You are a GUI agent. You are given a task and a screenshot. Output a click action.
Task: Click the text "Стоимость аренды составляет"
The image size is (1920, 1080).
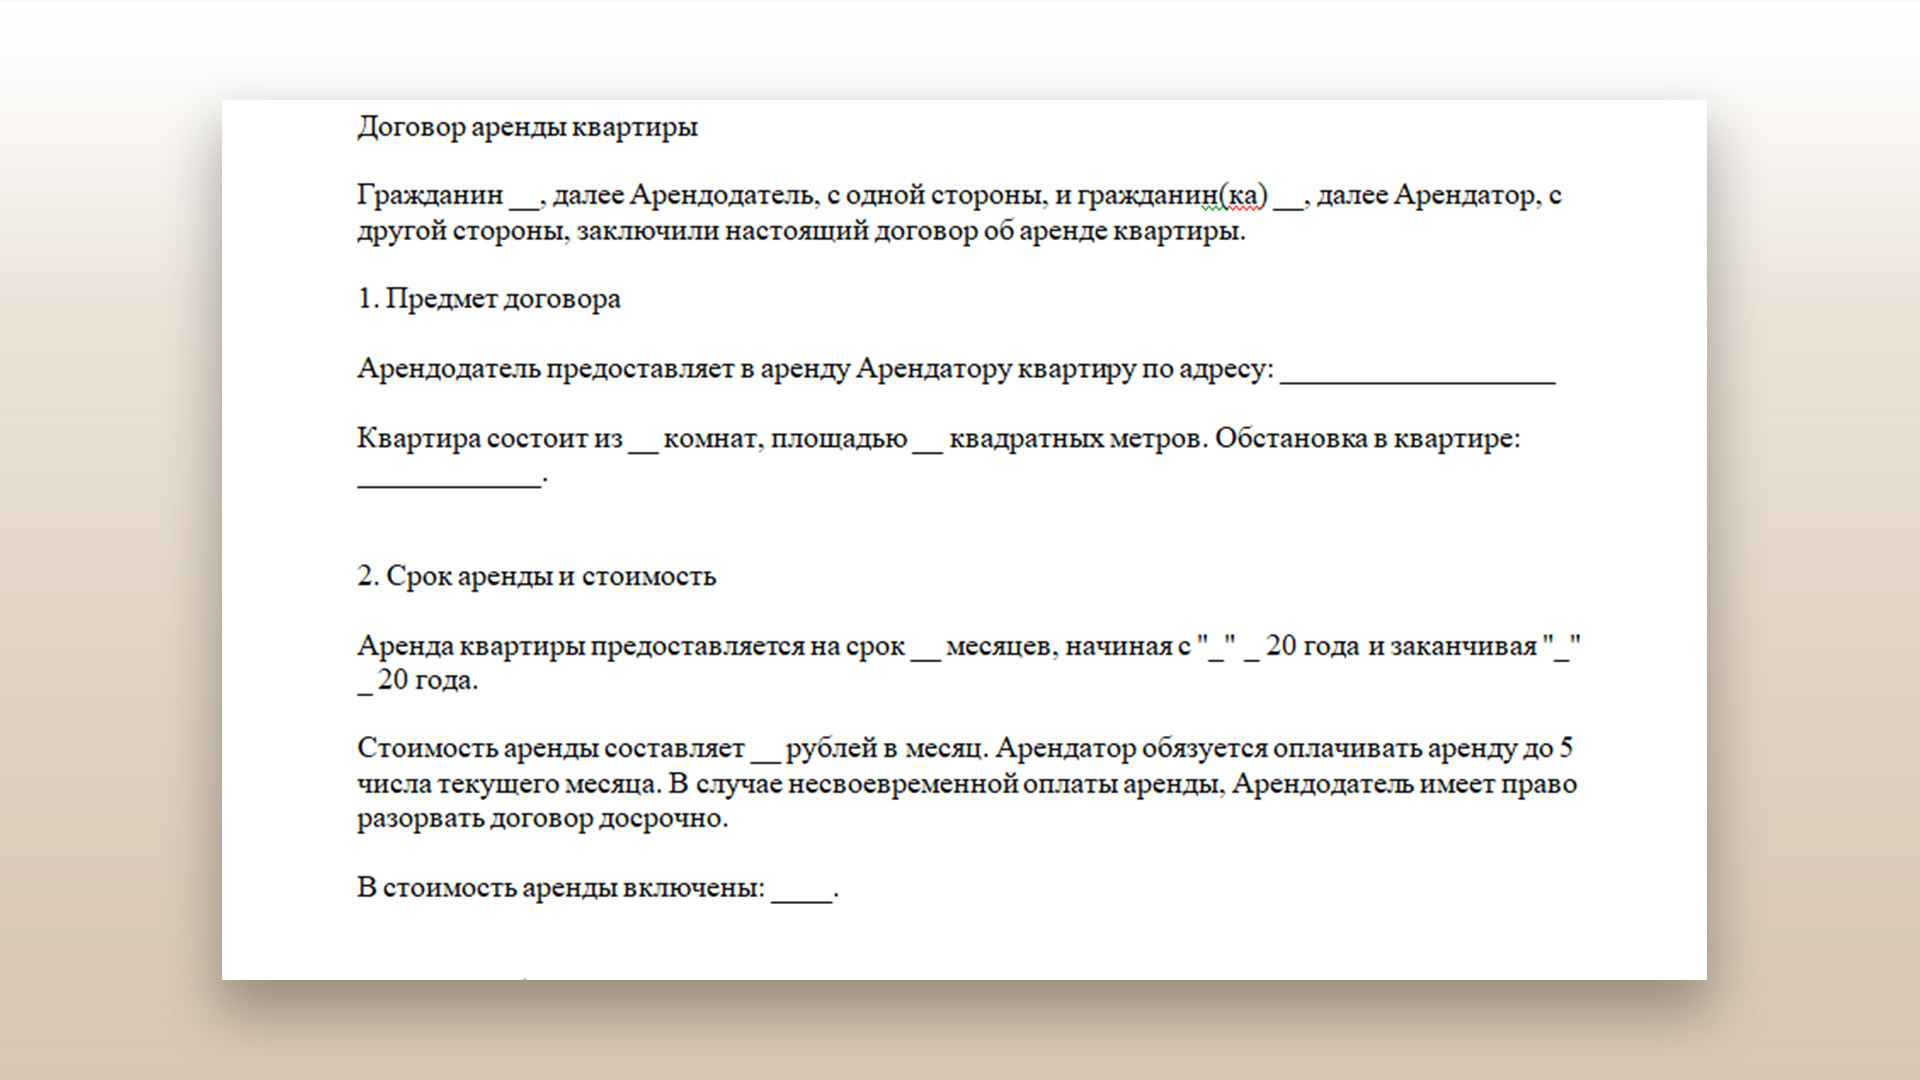(x=550, y=749)
